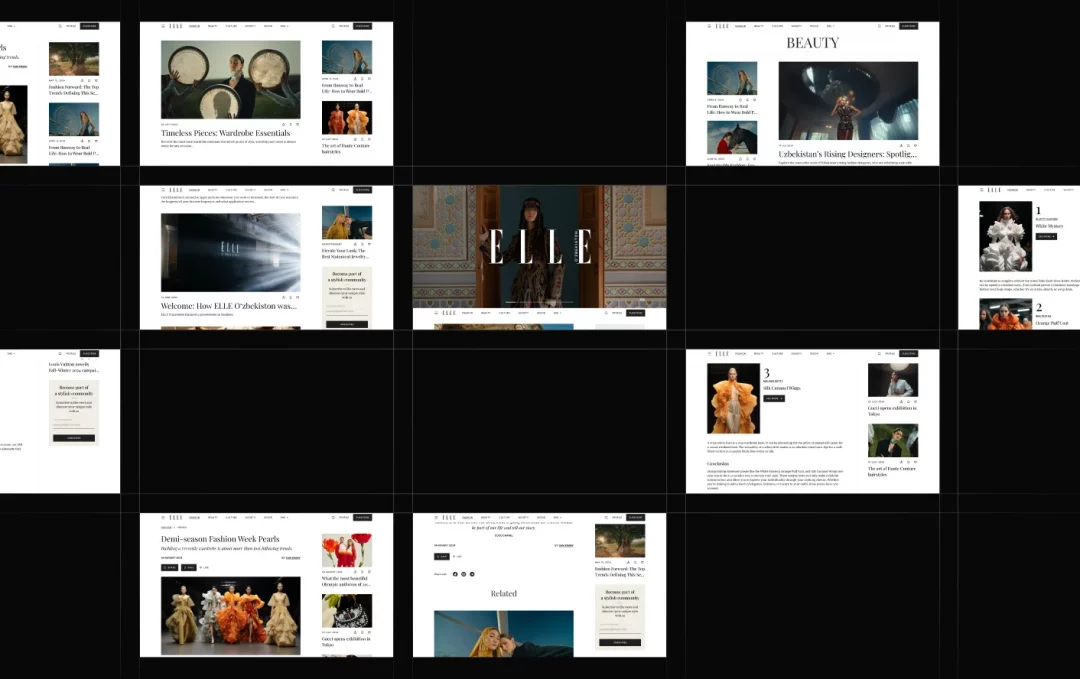The image size is (1080, 679).
Task: Like the Timeless Pieces: Wardrobe Essentials article
Action: click(x=298, y=125)
